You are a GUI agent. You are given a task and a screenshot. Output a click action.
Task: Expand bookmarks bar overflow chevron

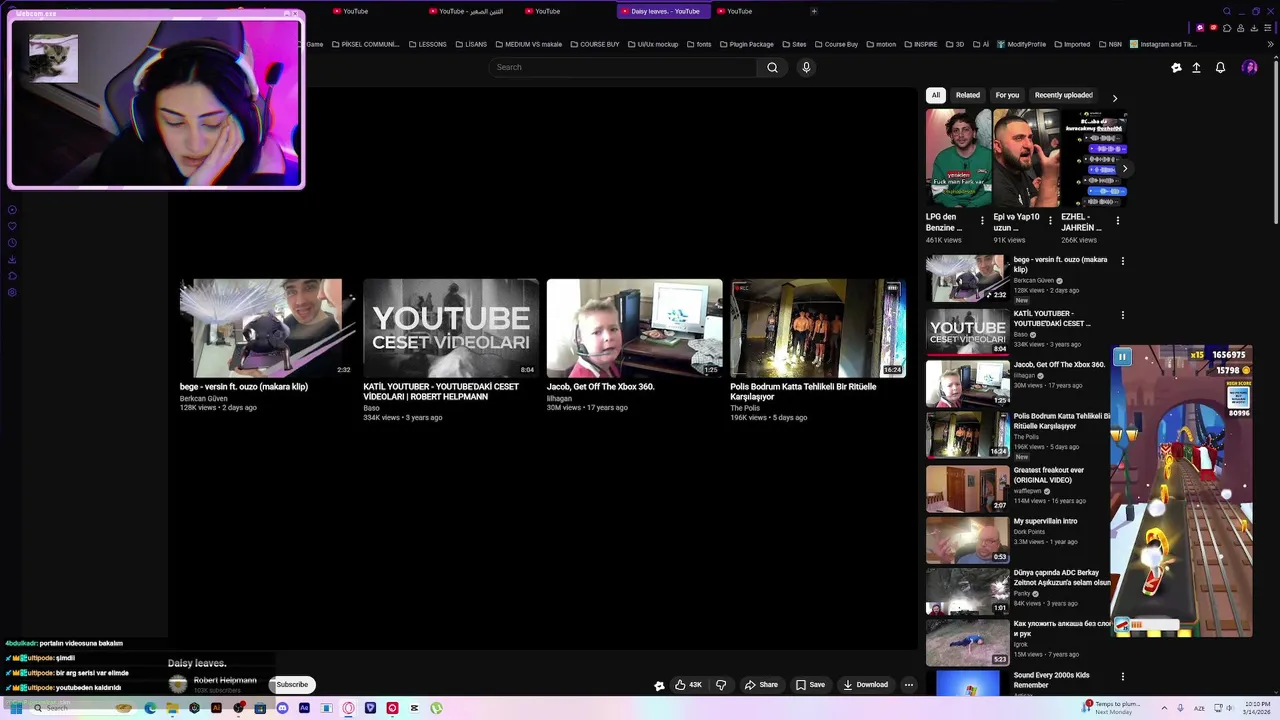1270,44
